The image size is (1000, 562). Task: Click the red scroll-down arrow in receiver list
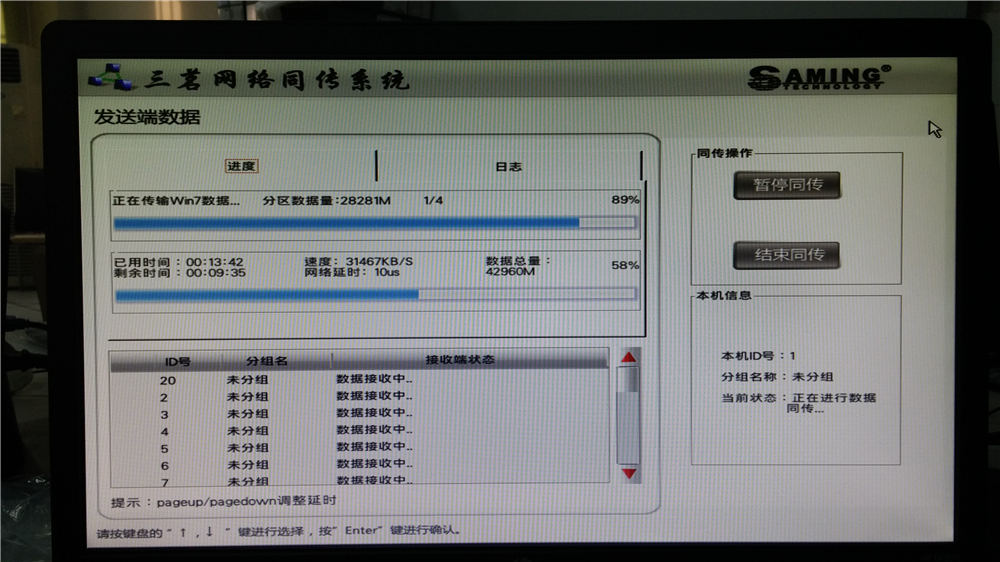(x=628, y=473)
